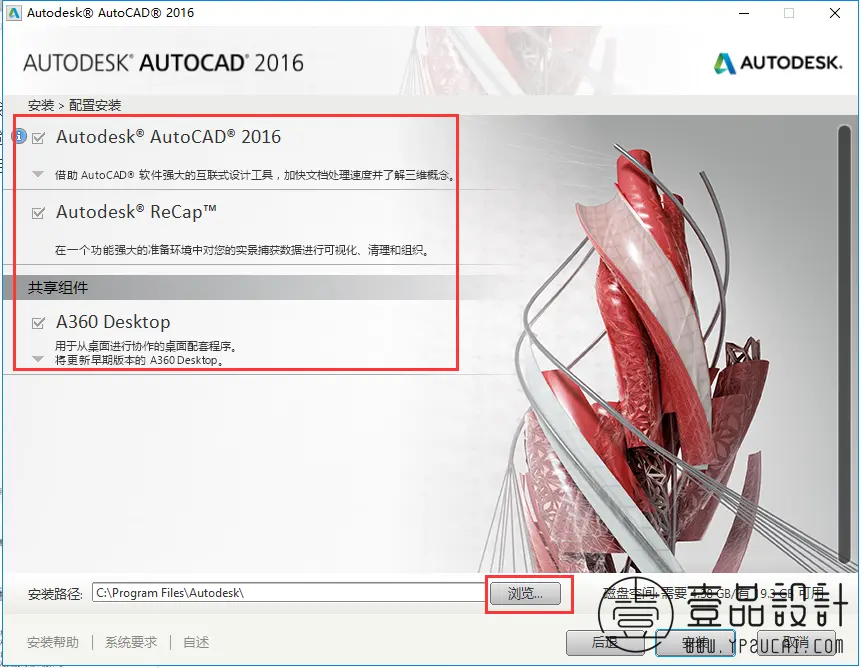Viewport: 861px width, 668px height.
Task: Close the AutoCAD 2016 installer window
Action: pyautogui.click(x=835, y=13)
